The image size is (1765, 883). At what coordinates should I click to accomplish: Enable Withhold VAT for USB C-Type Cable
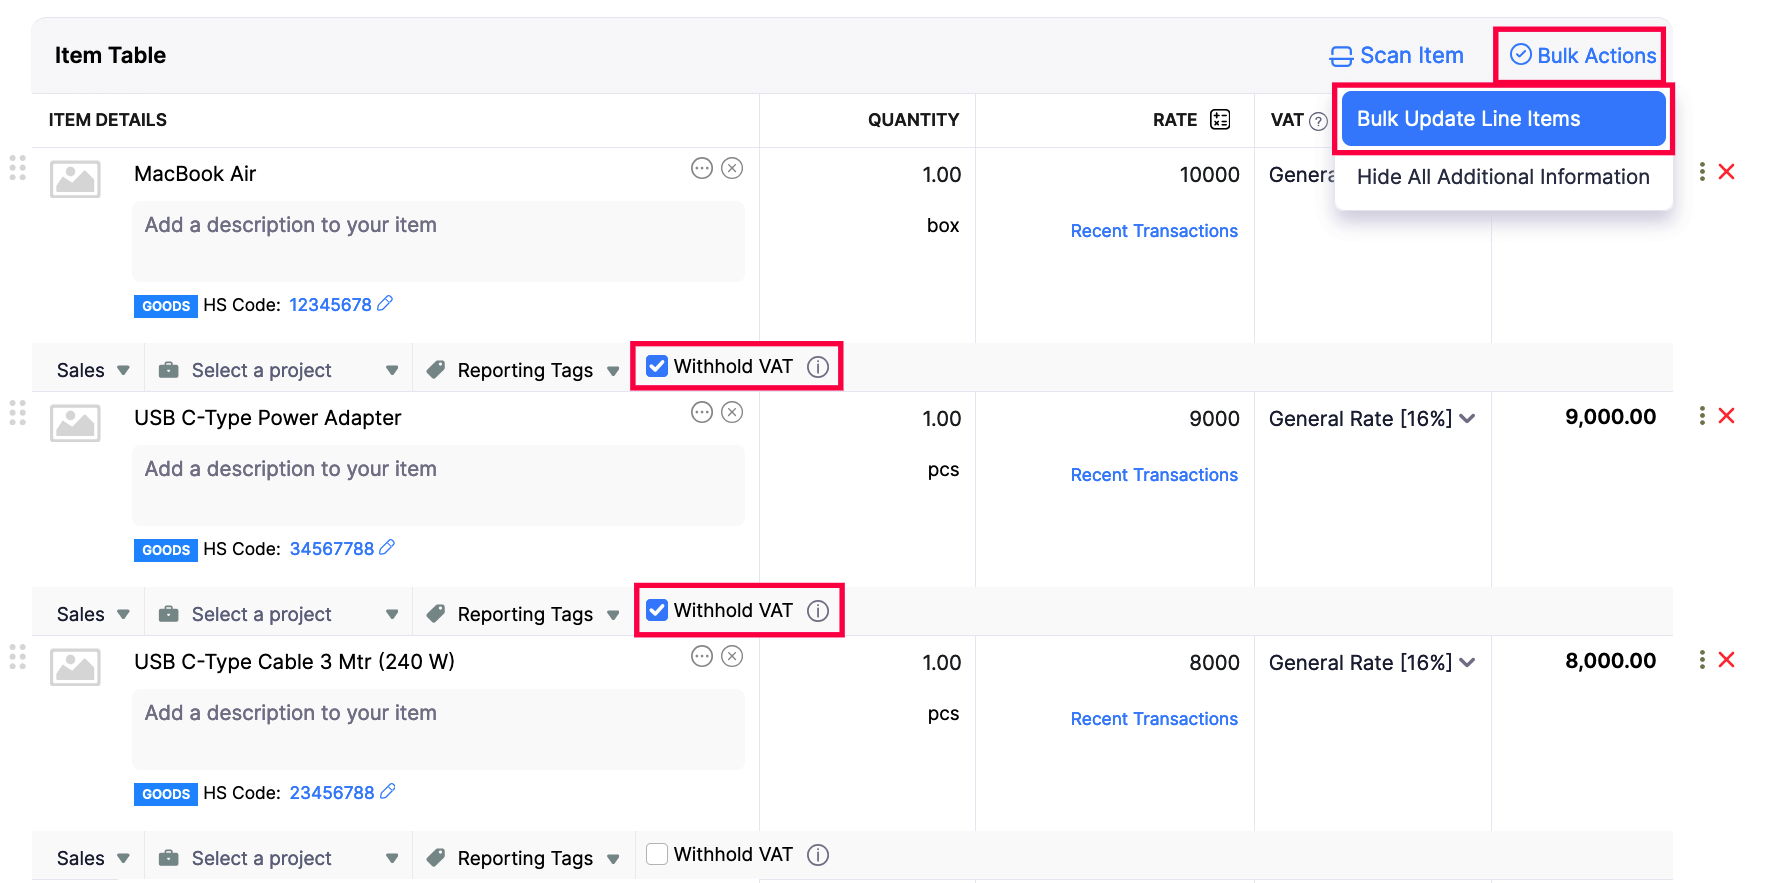pyautogui.click(x=657, y=854)
